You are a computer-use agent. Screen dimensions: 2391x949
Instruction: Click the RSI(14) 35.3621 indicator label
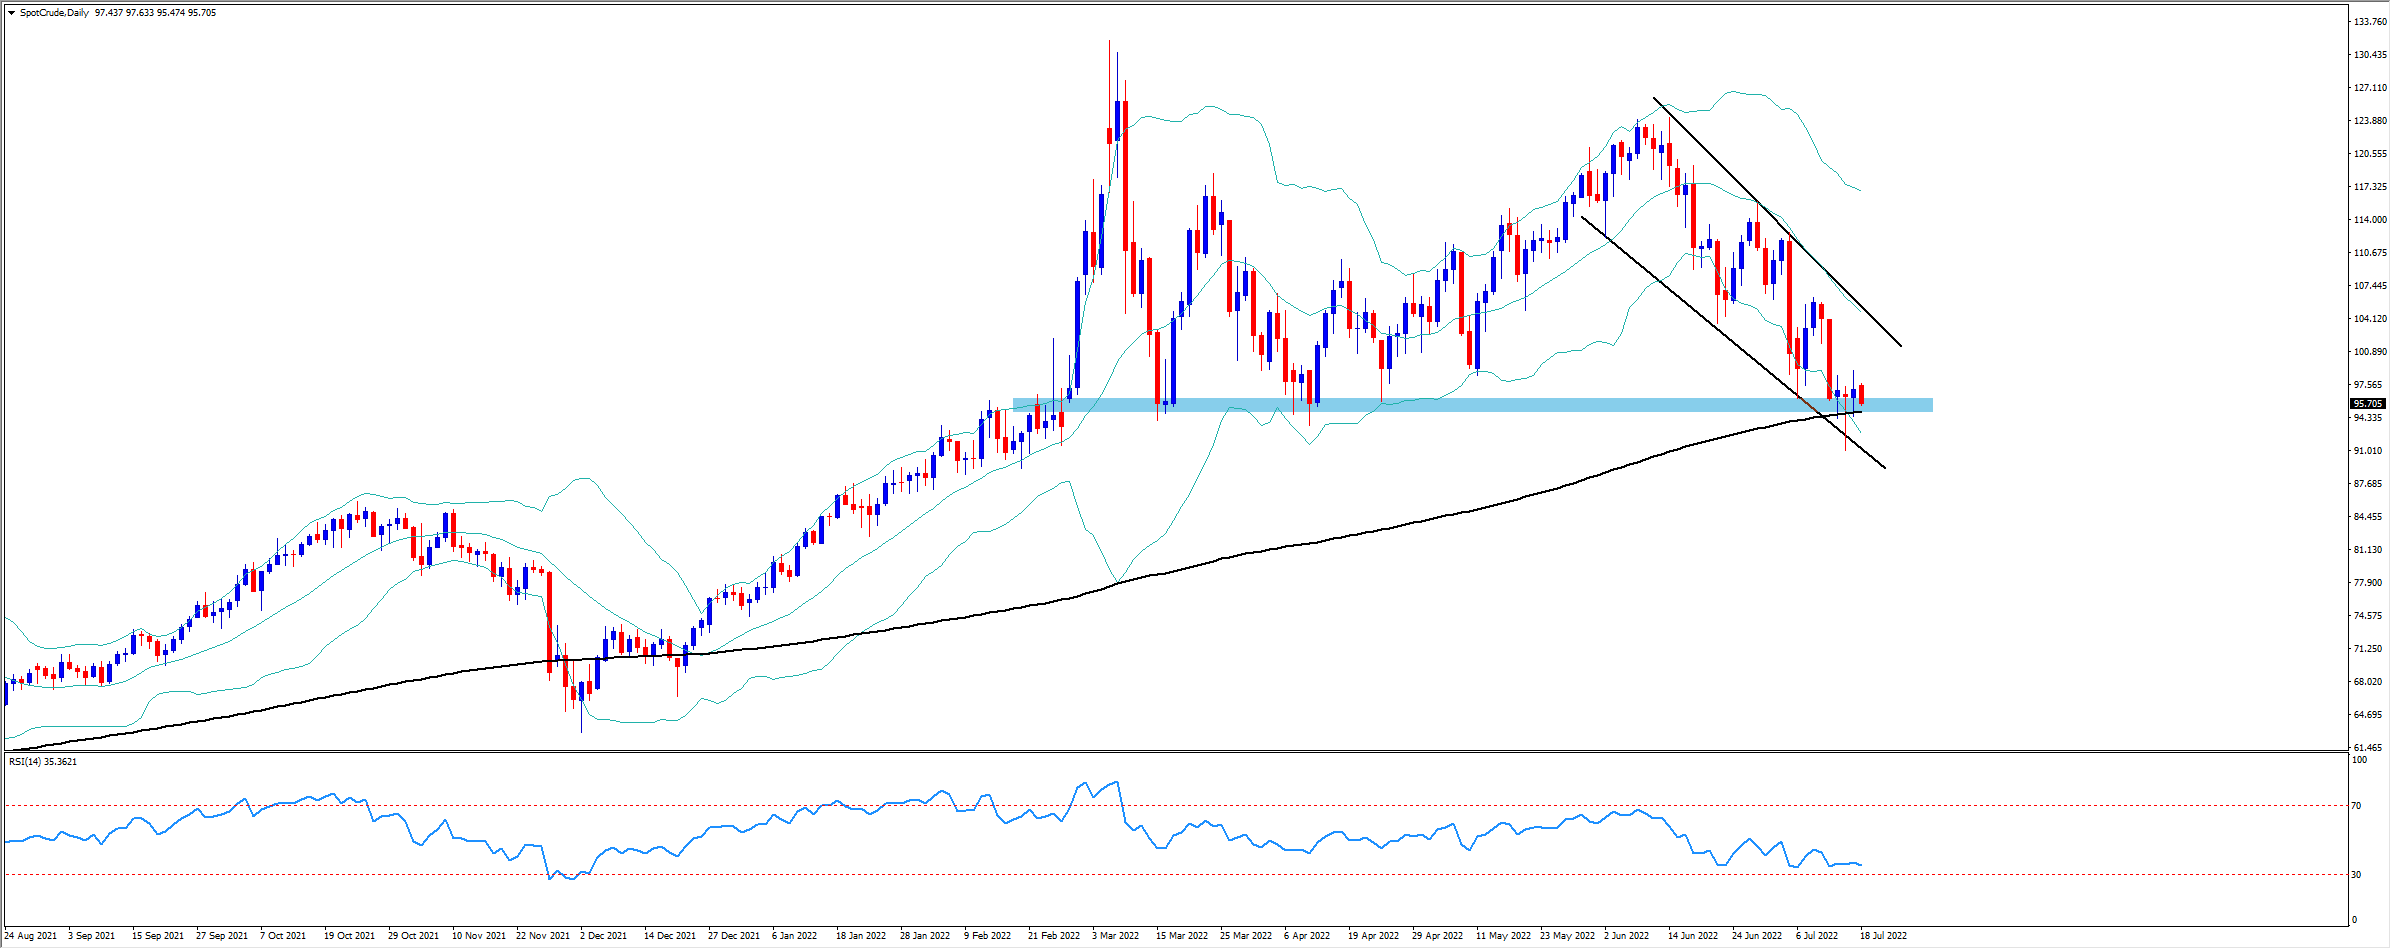click(x=43, y=762)
